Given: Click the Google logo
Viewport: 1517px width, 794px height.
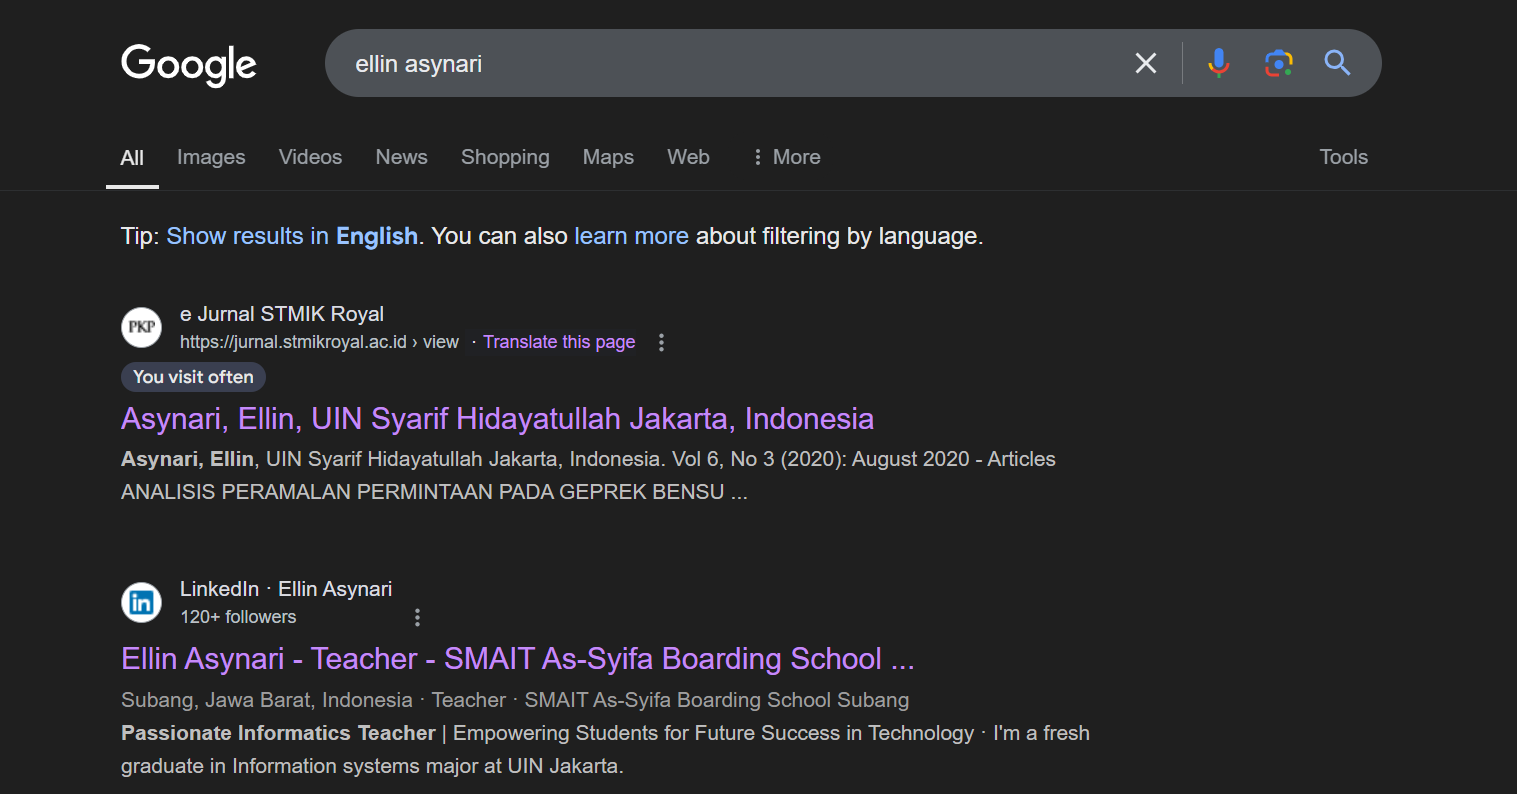Looking at the screenshot, I should (188, 64).
